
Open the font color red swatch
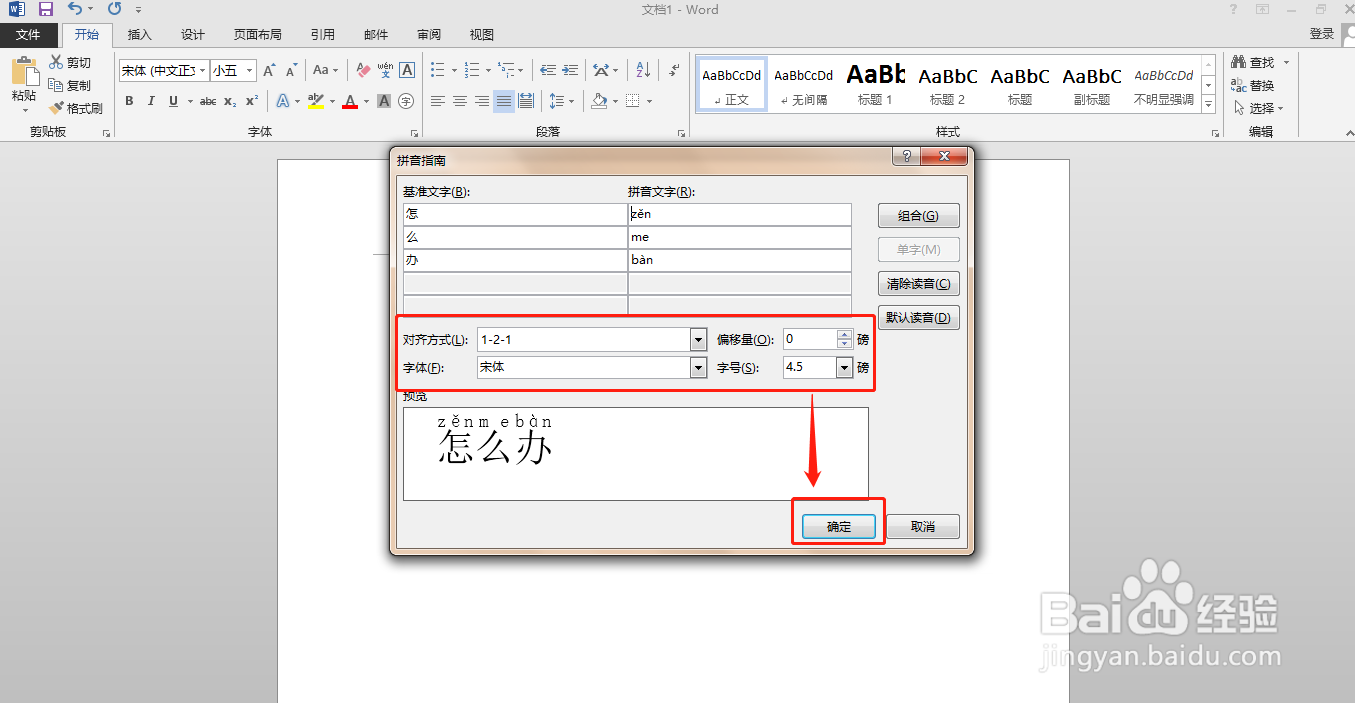[350, 101]
